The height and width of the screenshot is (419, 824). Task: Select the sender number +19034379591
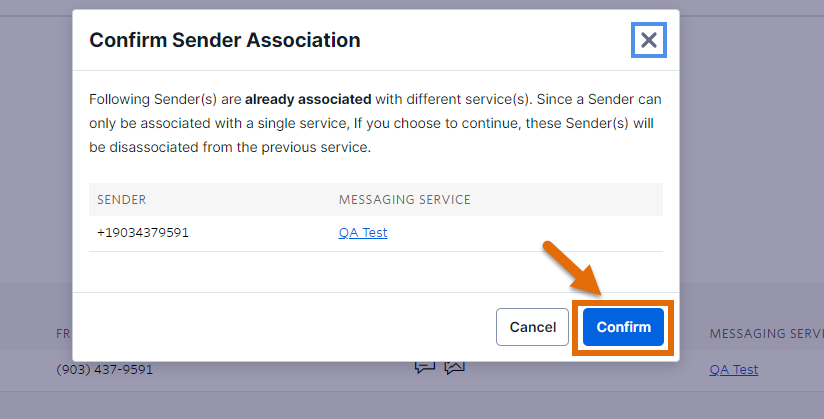[143, 233]
